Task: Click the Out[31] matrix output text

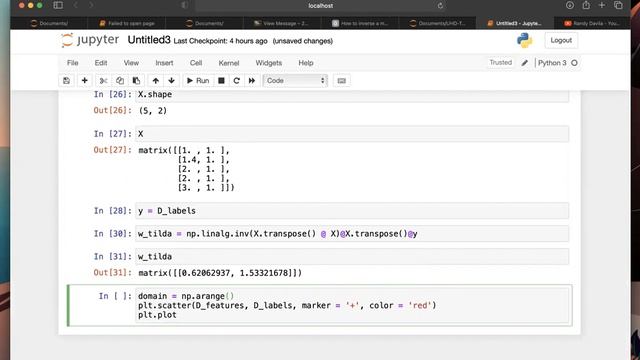Action: pos(220,273)
